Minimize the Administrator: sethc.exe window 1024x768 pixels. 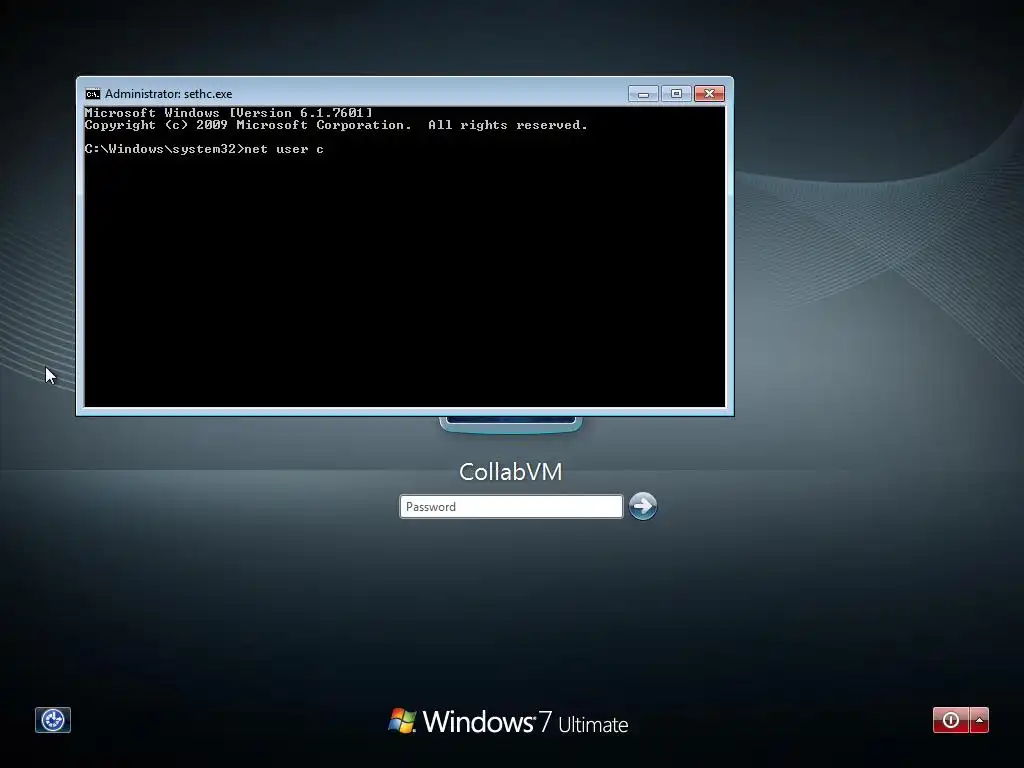coord(643,94)
